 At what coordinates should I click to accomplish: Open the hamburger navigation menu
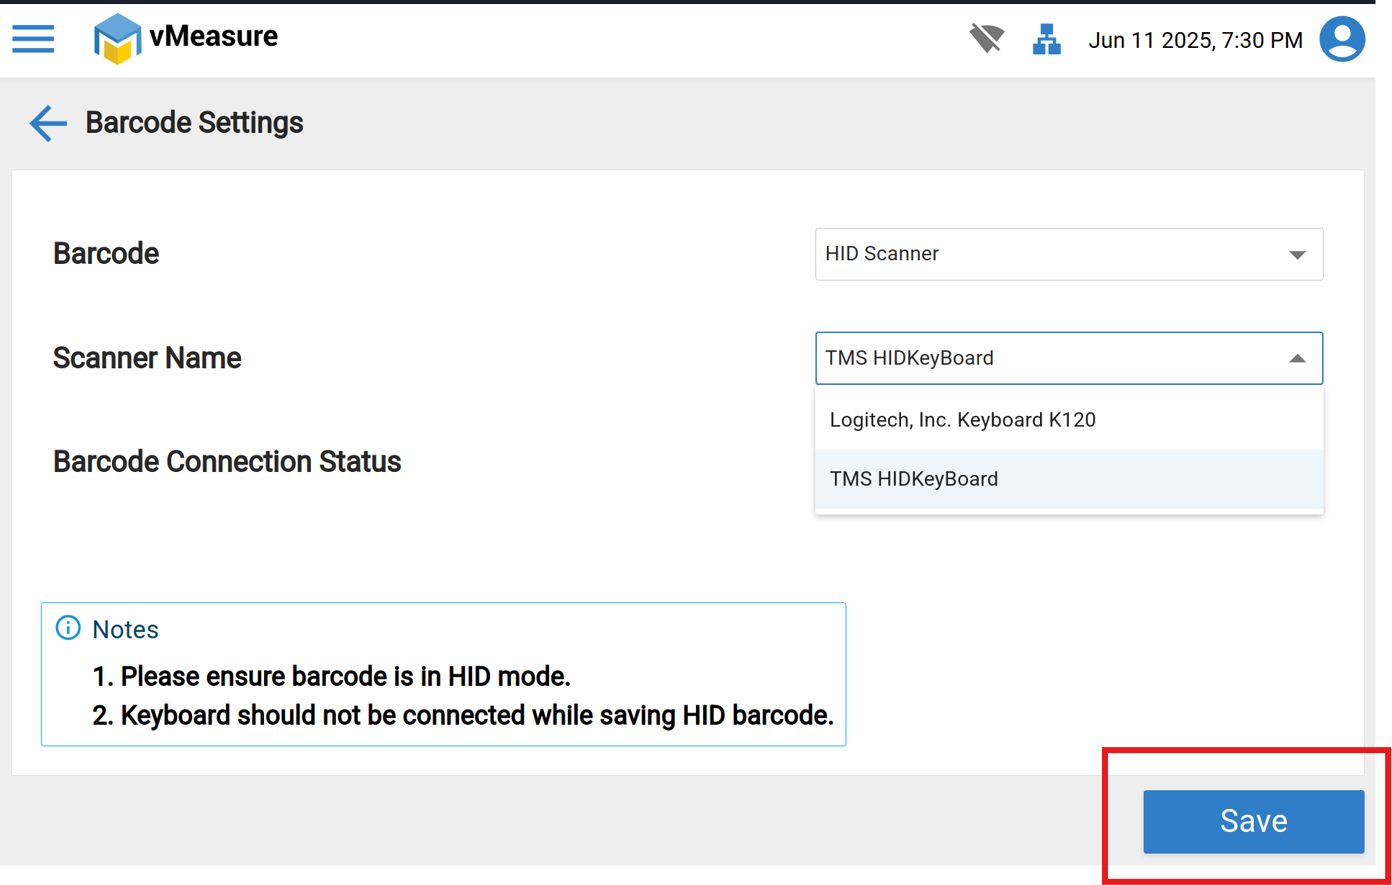point(33,39)
